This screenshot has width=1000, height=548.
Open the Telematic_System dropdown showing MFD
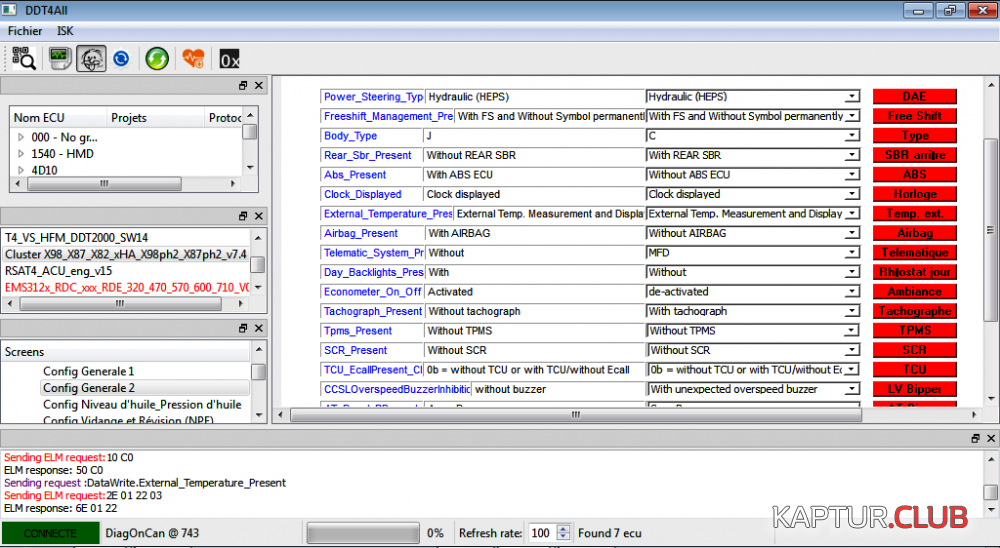(x=852, y=253)
